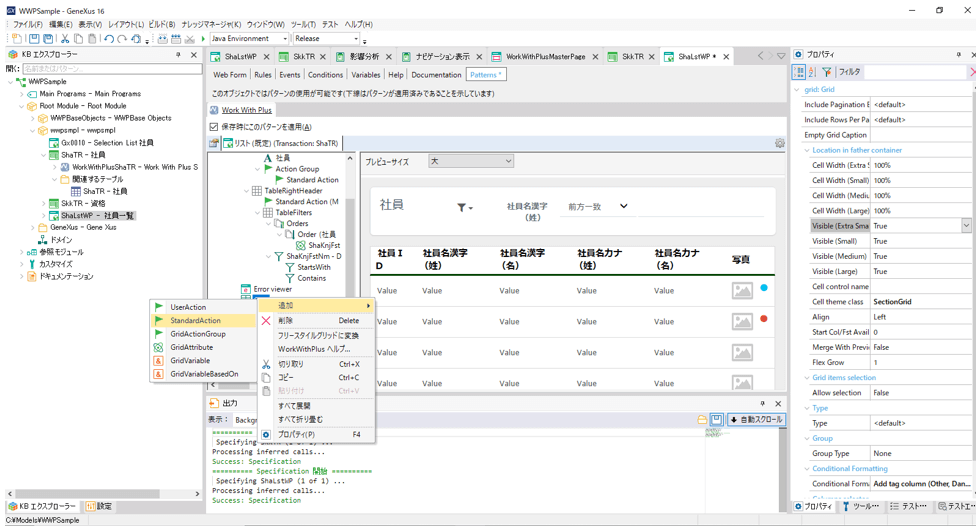Click the open folder icon in Output panel
The height and width of the screenshot is (526, 976).
[x=702, y=420]
